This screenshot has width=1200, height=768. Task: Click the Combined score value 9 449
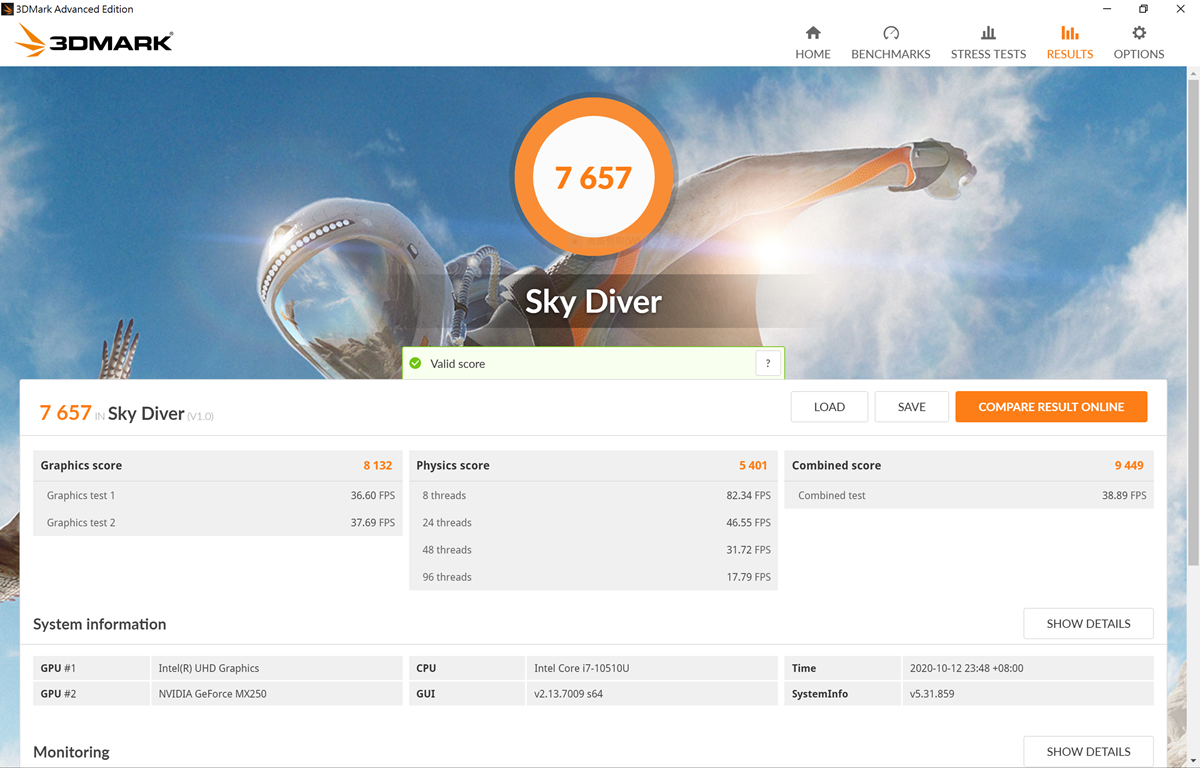pyautogui.click(x=1129, y=466)
